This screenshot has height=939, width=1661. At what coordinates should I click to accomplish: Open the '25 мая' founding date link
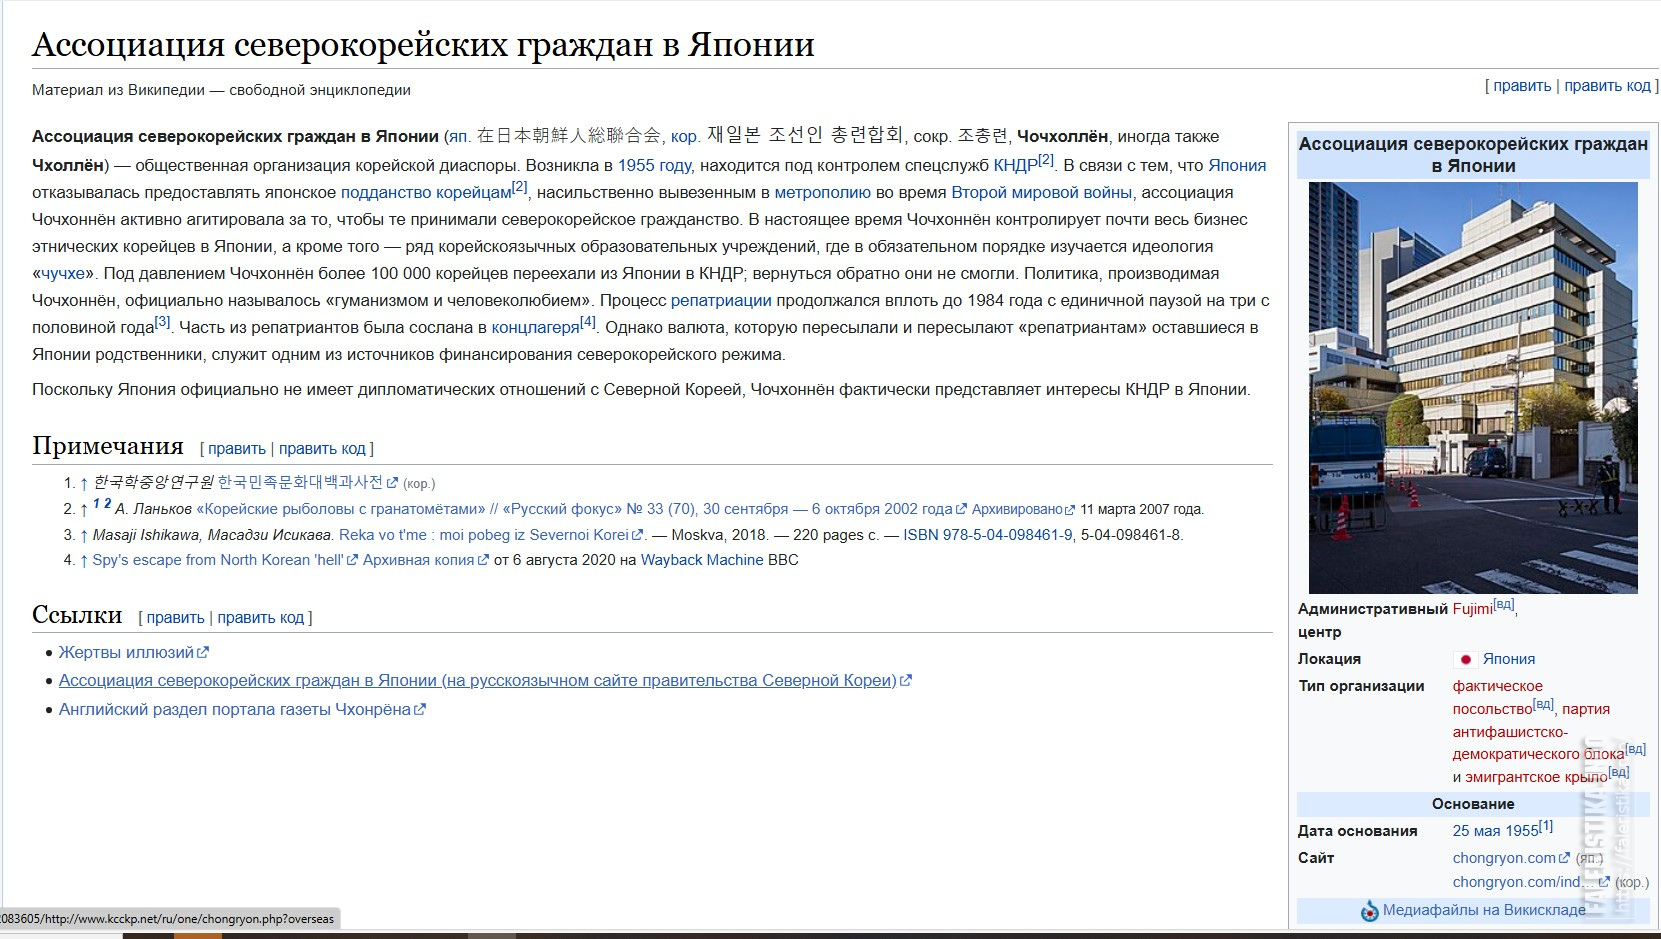click(x=1477, y=831)
